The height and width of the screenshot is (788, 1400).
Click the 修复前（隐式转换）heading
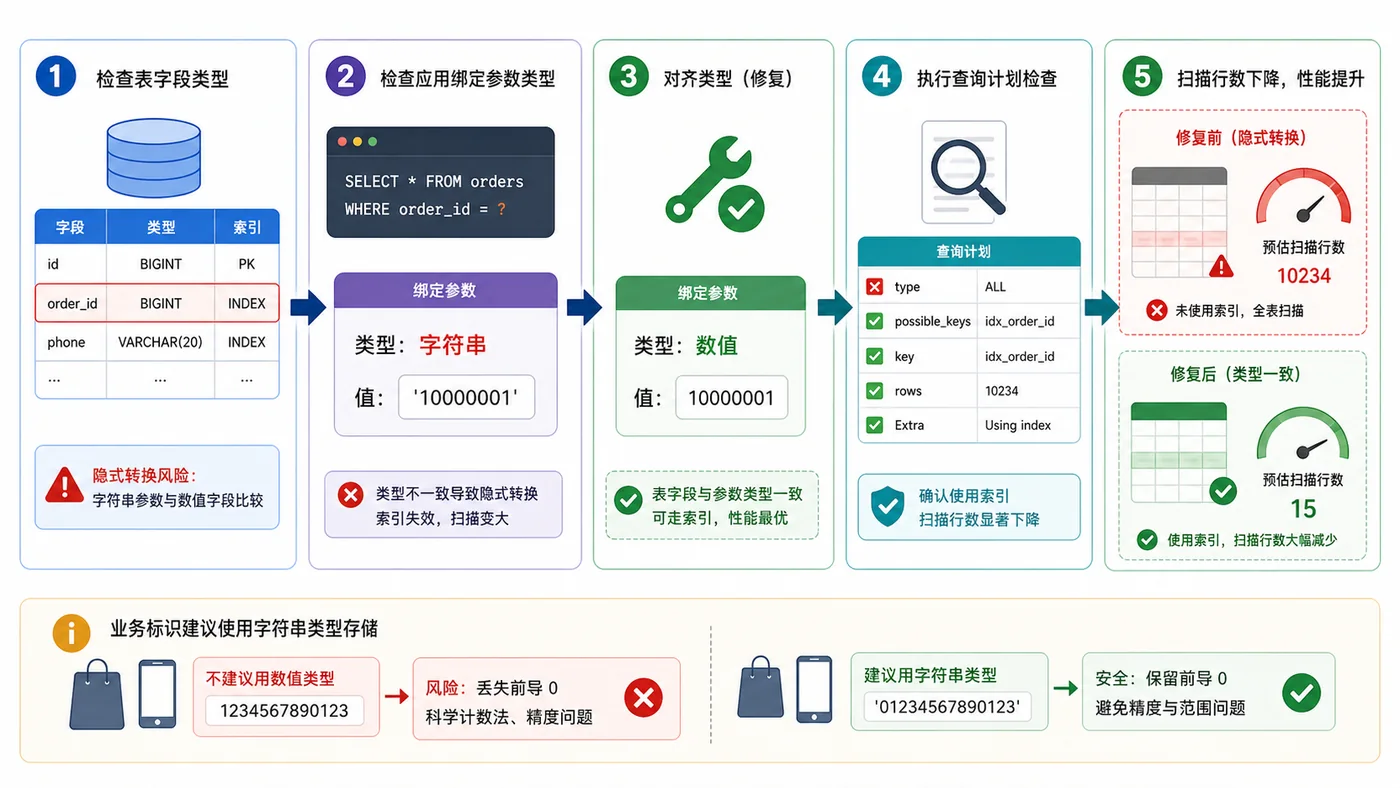coord(1241,138)
